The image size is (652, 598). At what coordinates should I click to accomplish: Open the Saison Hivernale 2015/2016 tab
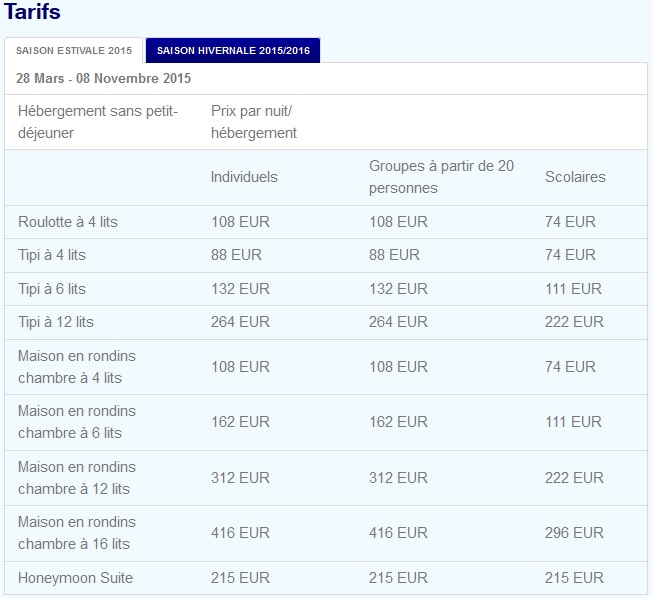(233, 50)
